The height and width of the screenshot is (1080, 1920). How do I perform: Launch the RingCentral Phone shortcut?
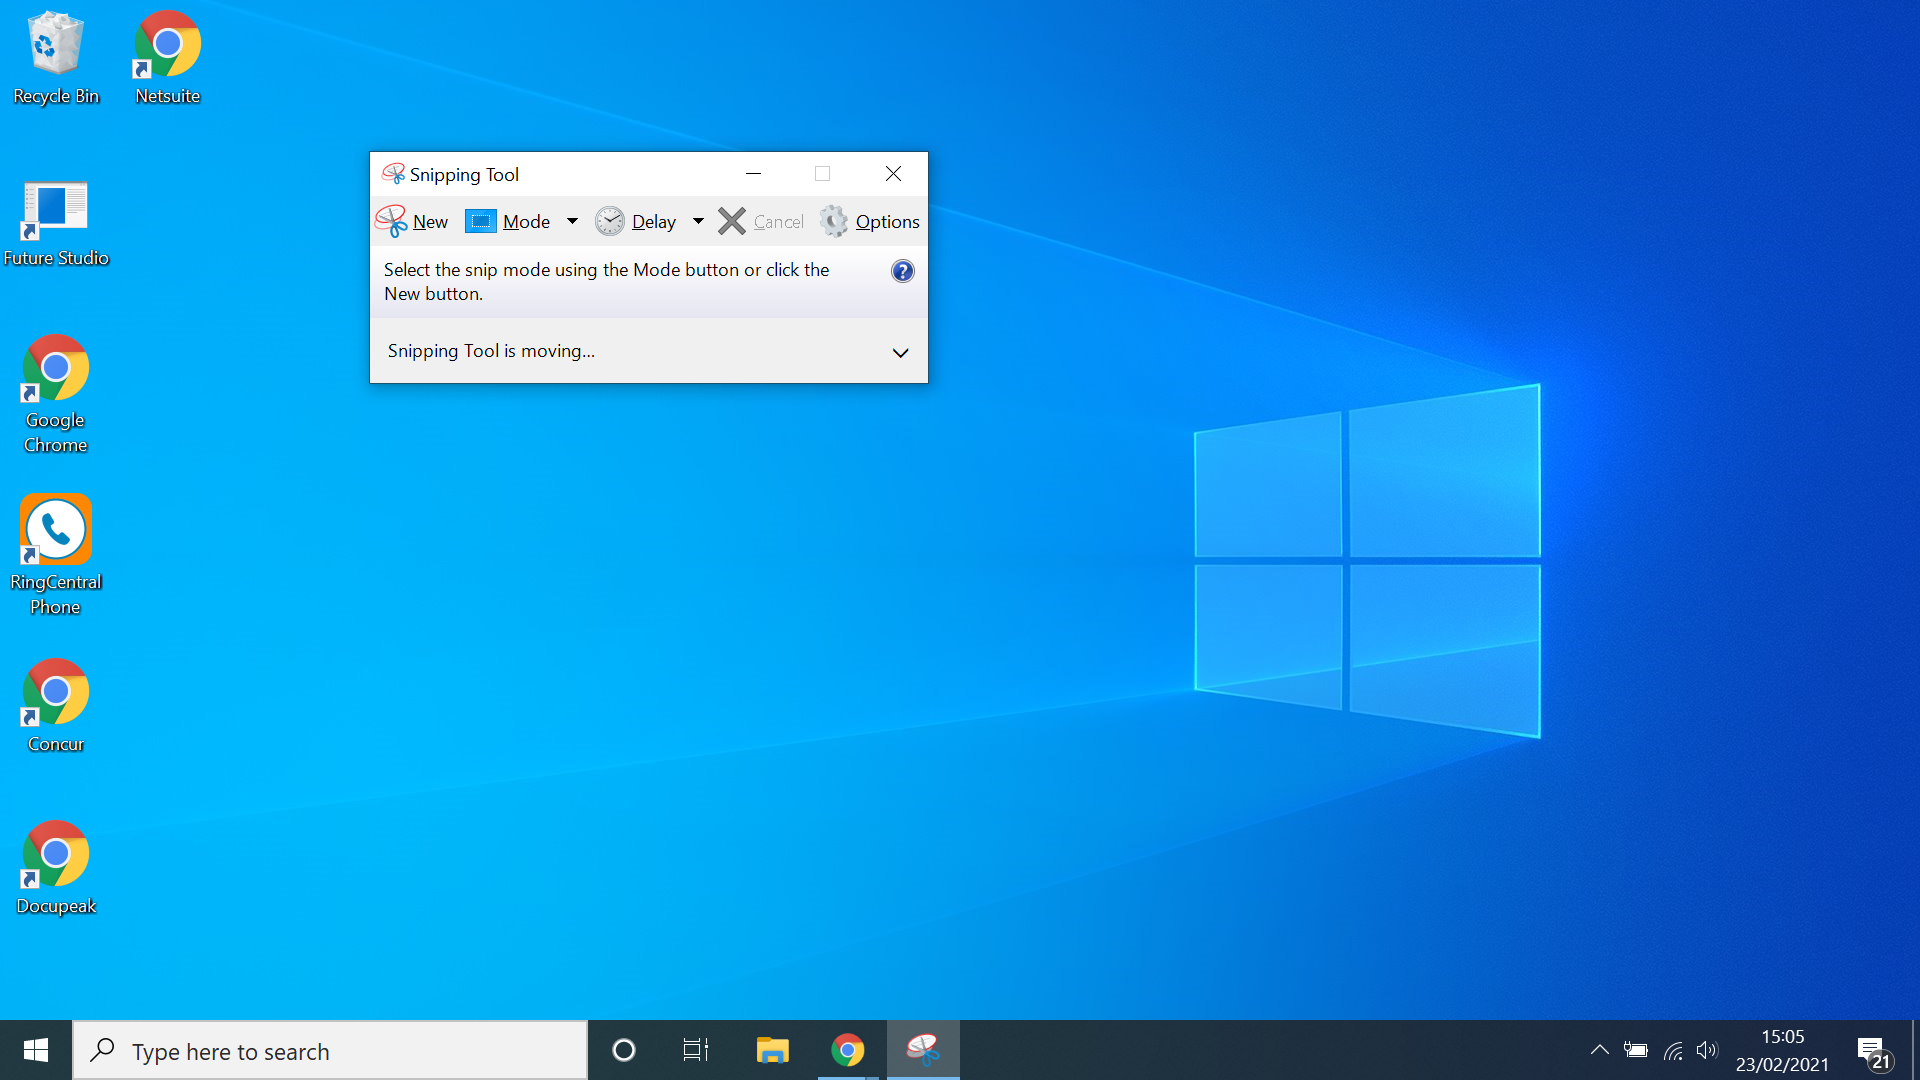55,530
